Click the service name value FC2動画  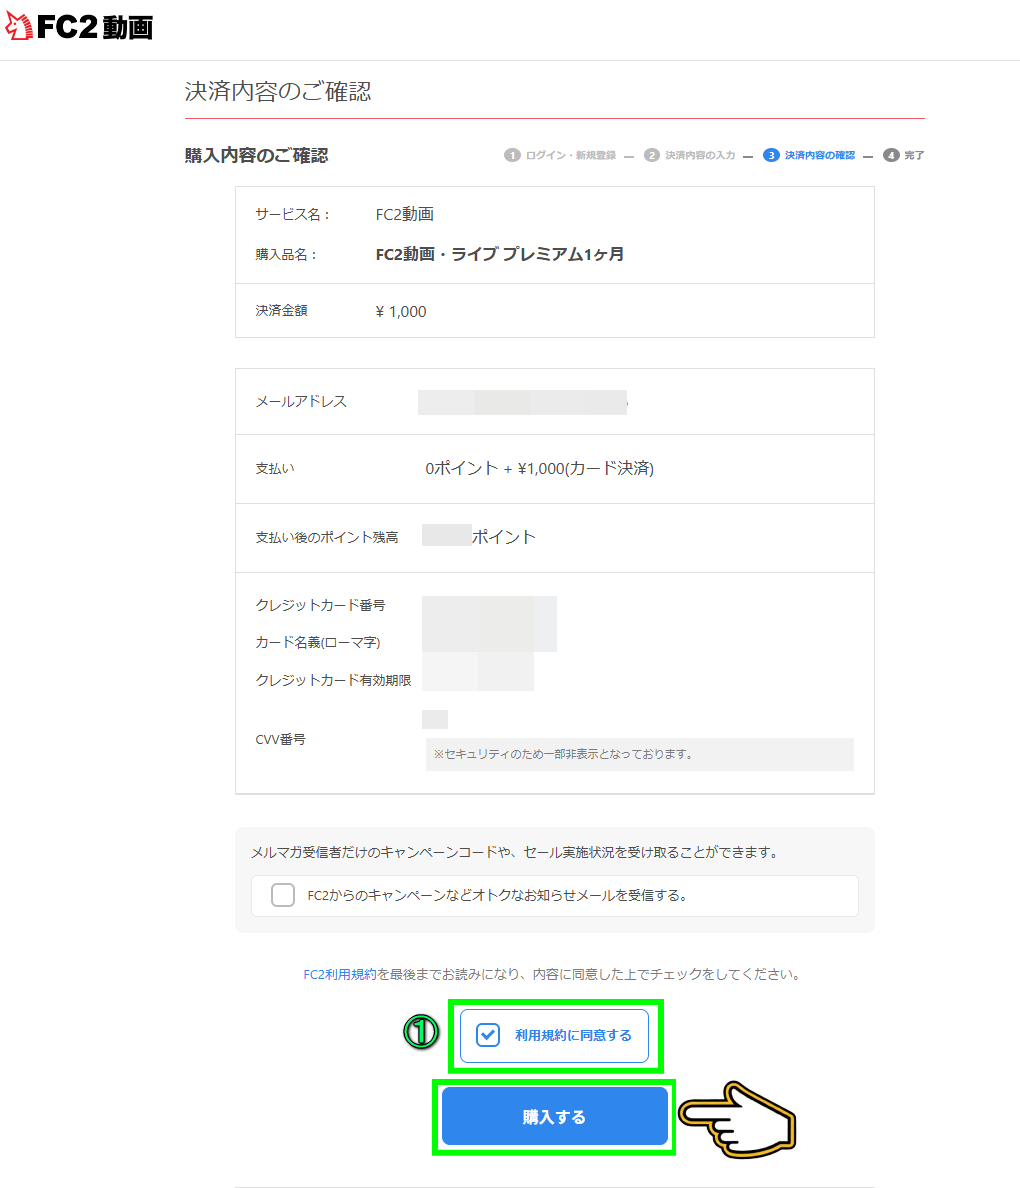[405, 214]
